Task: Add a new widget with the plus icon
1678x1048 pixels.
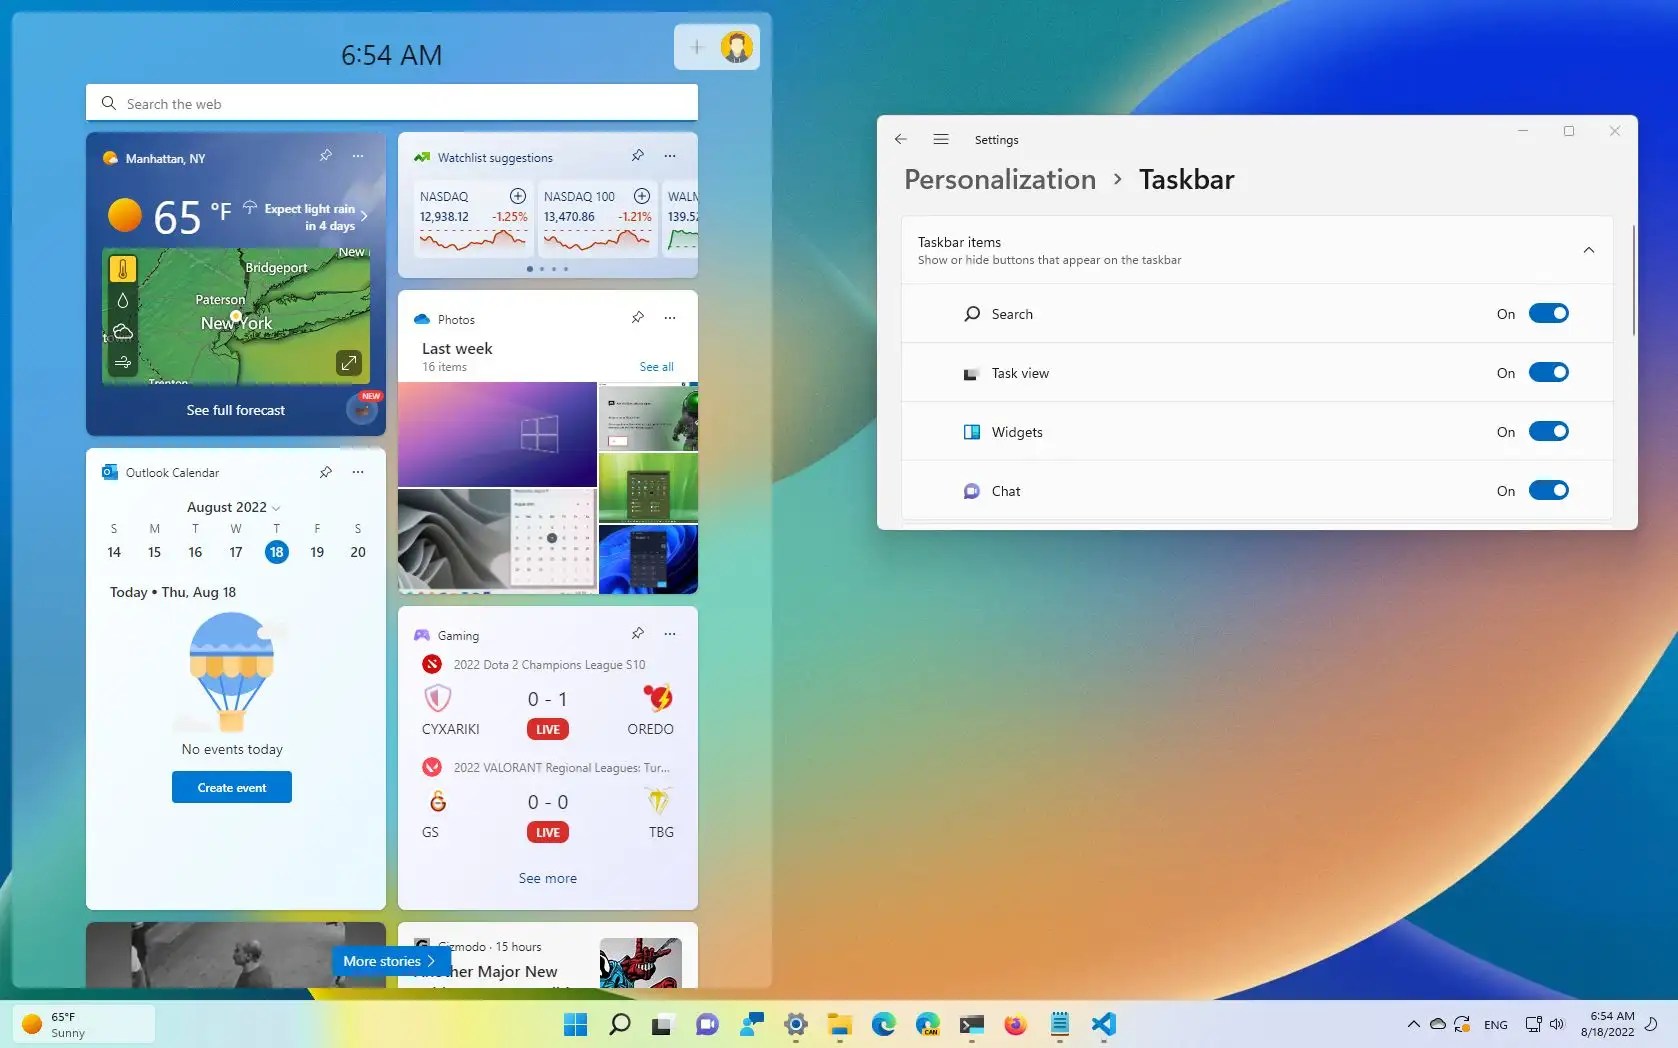Action: [x=696, y=46]
